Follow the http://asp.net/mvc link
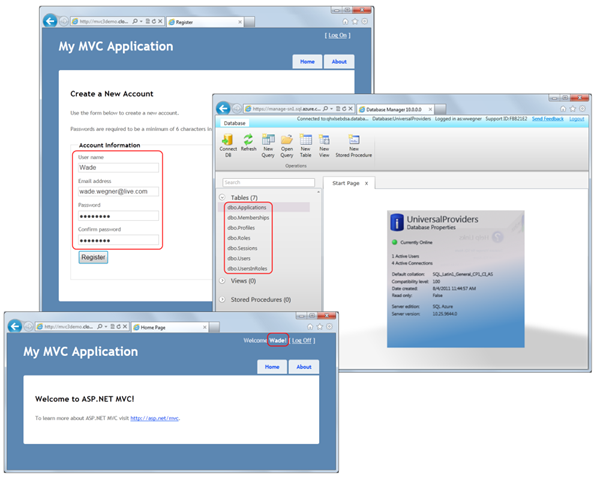The height and width of the screenshot is (480, 600). click(159, 418)
